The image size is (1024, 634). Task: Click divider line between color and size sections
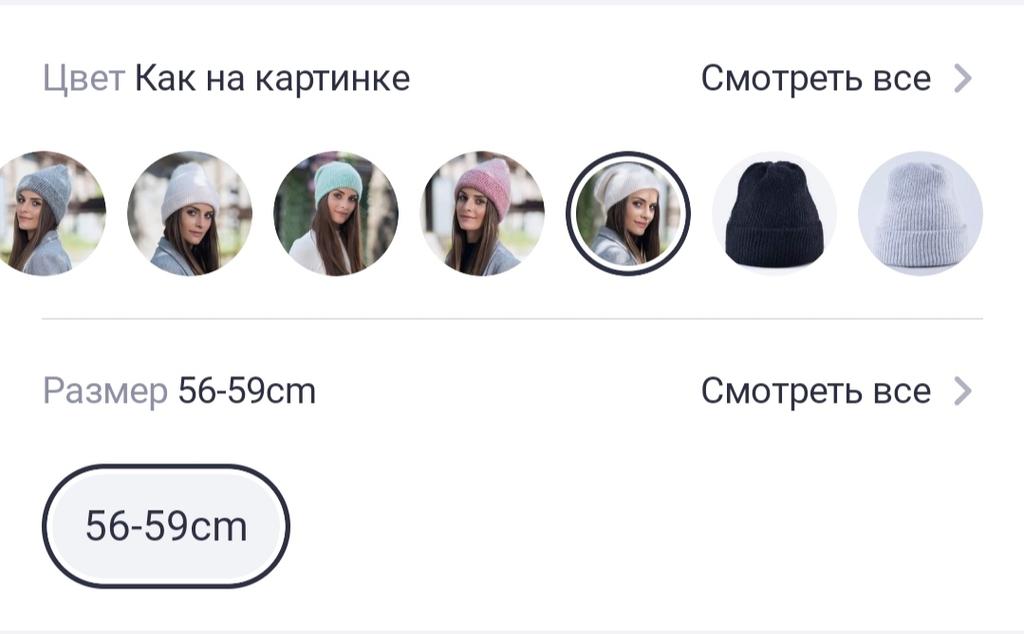click(x=513, y=319)
